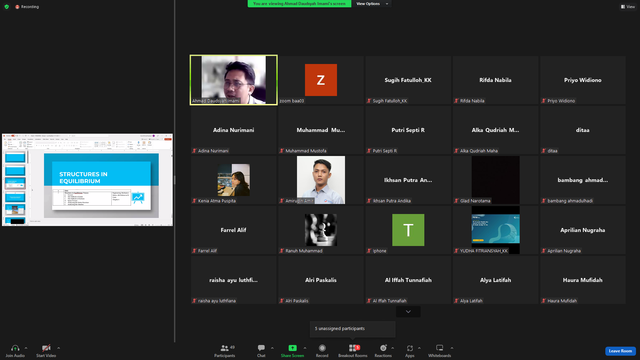Screen dimensions: 640x360
Task: Select Ranuh Muhammad's chess avatar tile
Action: coord(321,230)
